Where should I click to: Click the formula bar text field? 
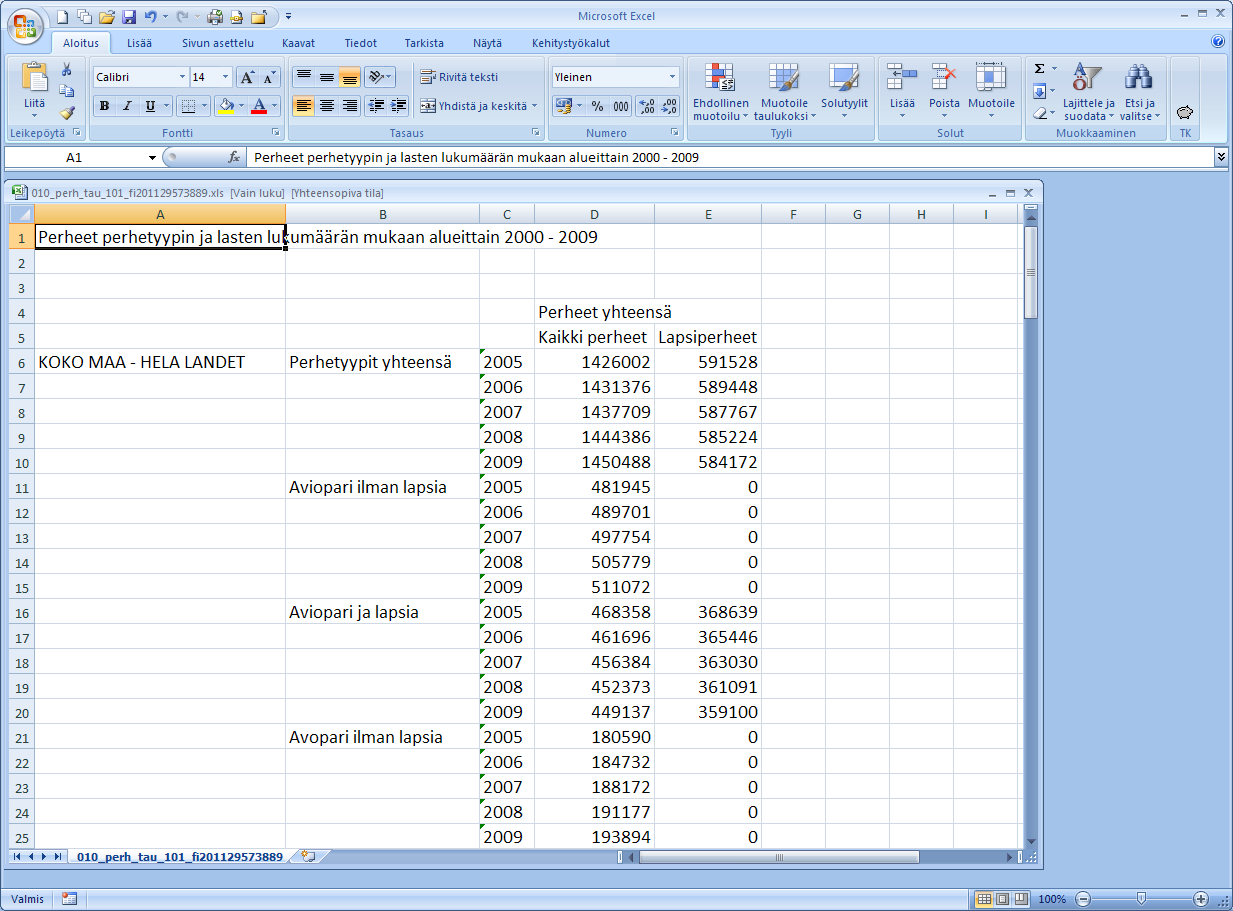tap(730, 157)
